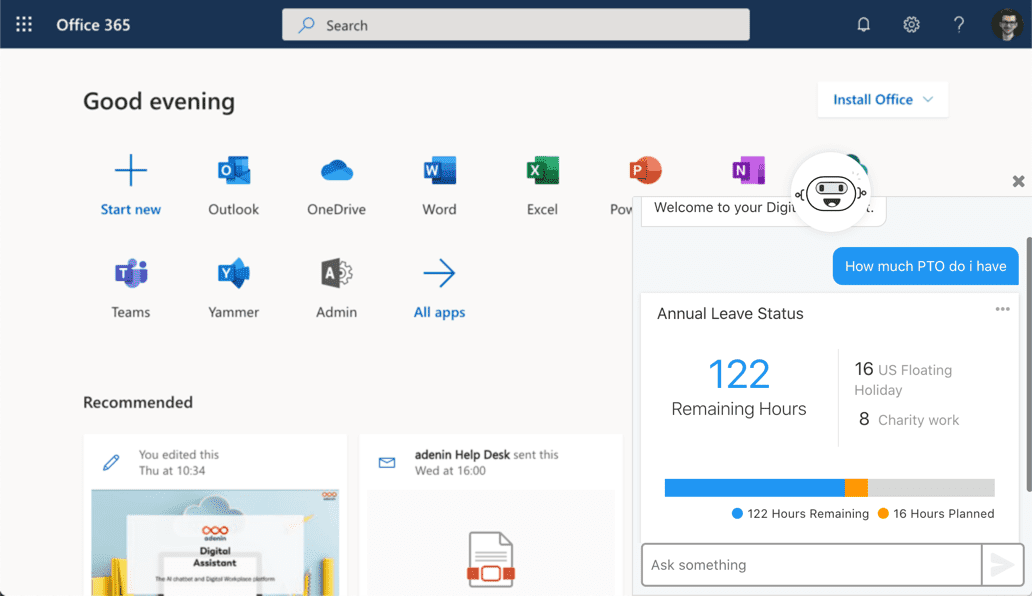Open the user profile picture menu
1032x596 pixels.
pos(1007,24)
